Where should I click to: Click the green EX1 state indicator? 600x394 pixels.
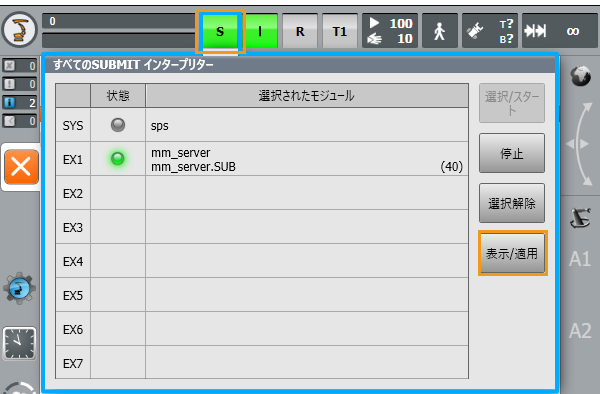[x=117, y=158]
